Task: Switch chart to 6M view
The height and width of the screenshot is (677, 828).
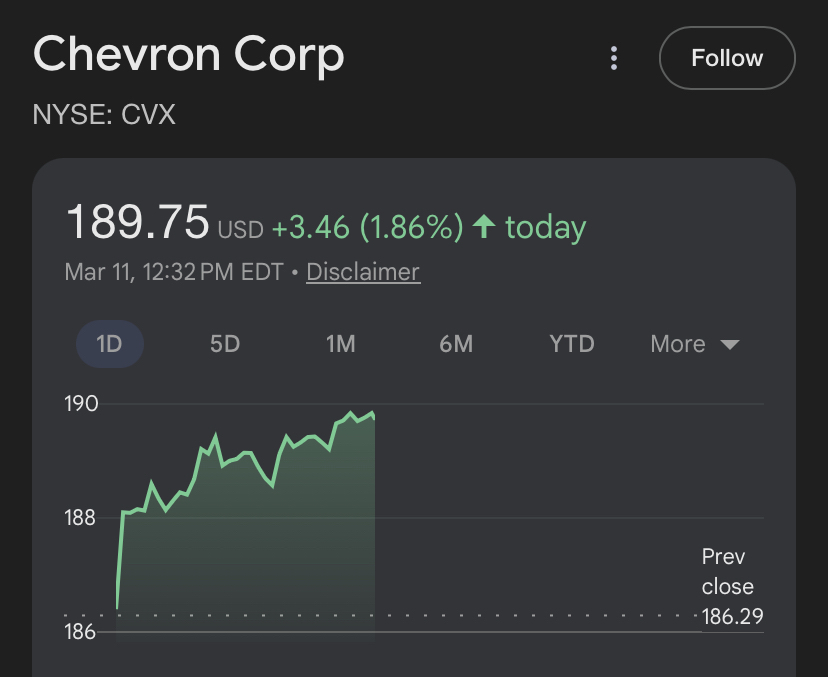Action: tap(456, 344)
